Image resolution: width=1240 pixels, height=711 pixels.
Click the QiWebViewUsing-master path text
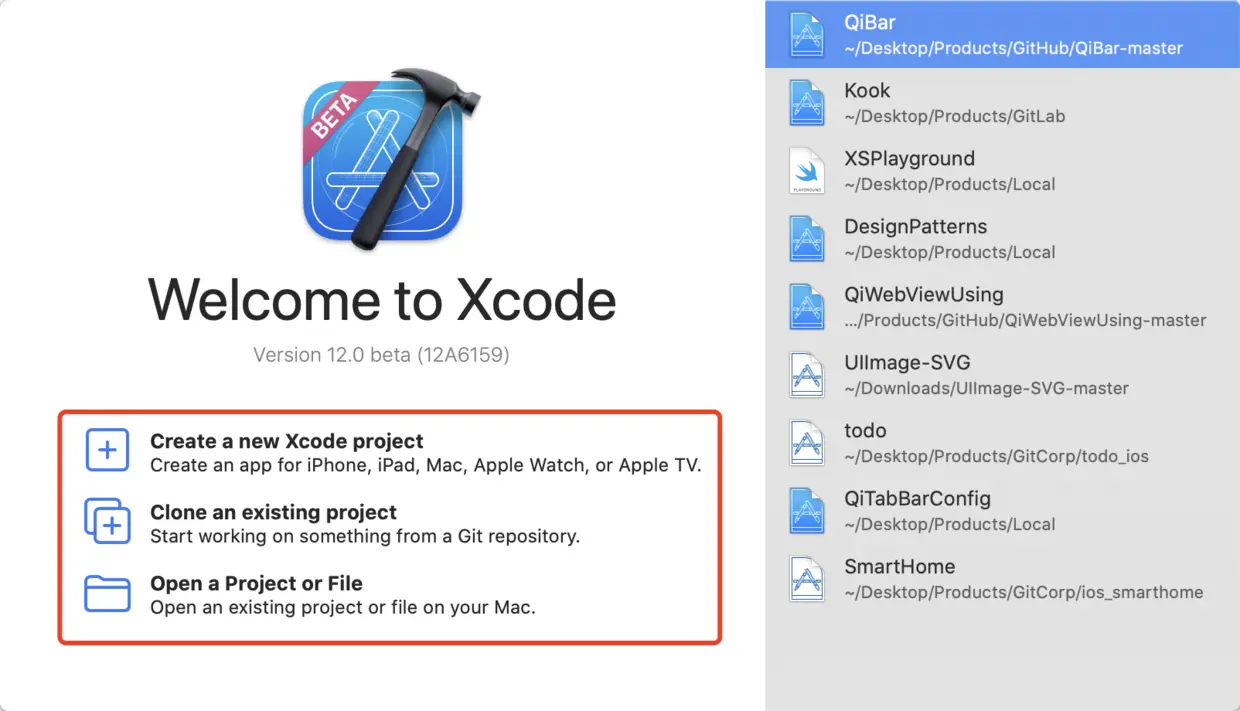pos(1025,320)
